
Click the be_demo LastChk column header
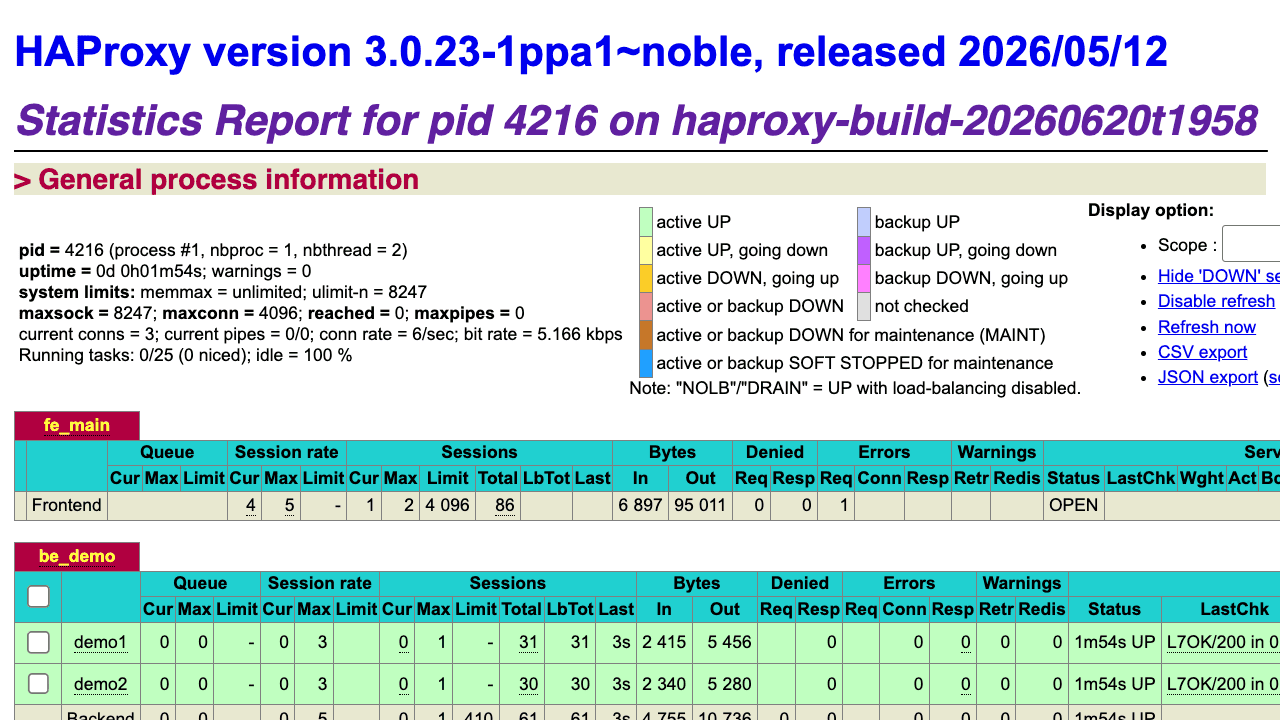pyautogui.click(x=1220, y=609)
